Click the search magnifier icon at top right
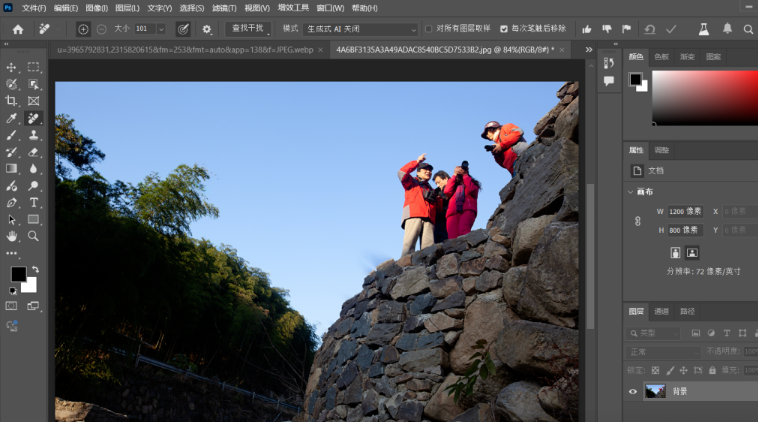758x422 pixels. pos(749,30)
